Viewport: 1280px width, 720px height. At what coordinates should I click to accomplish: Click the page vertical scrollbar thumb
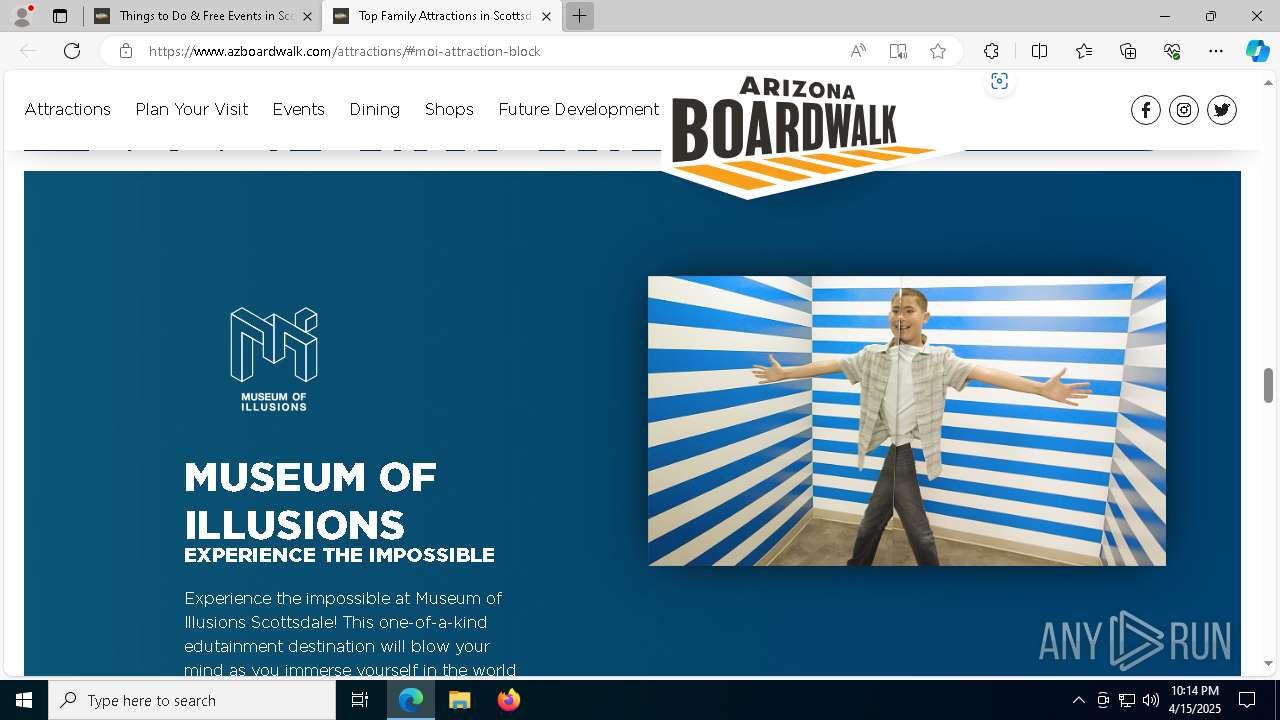pyautogui.click(x=1269, y=385)
